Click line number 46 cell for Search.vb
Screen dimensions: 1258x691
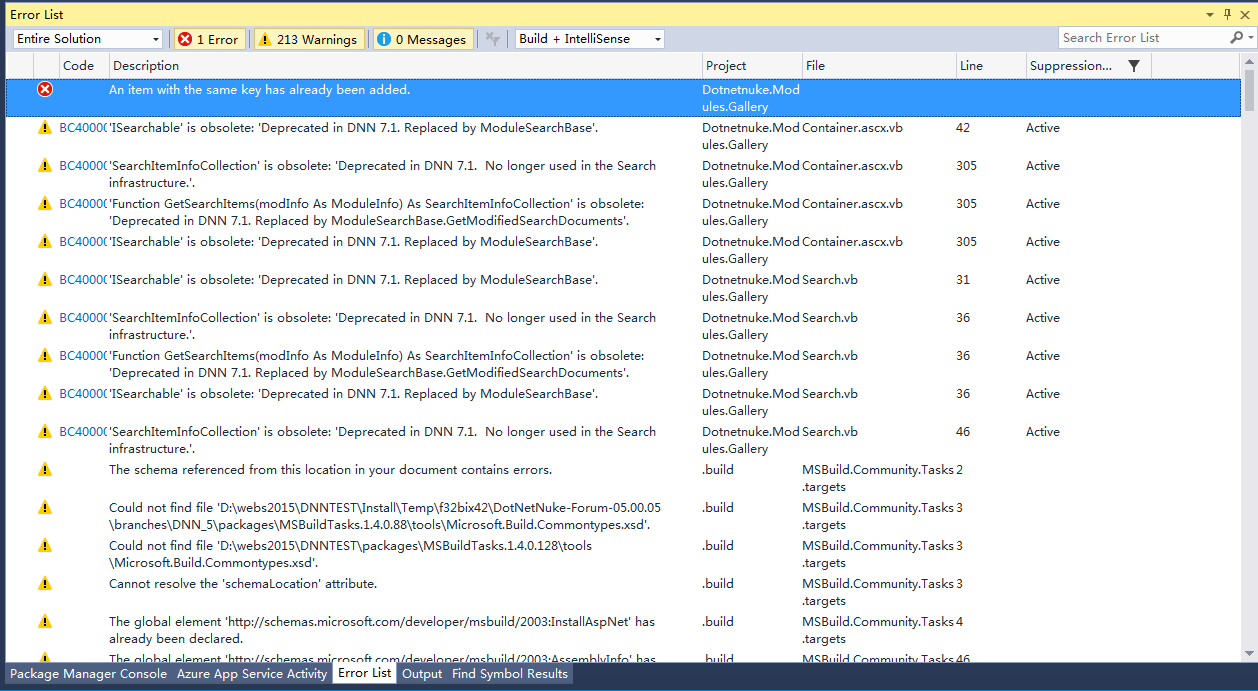pyautogui.click(x=963, y=432)
